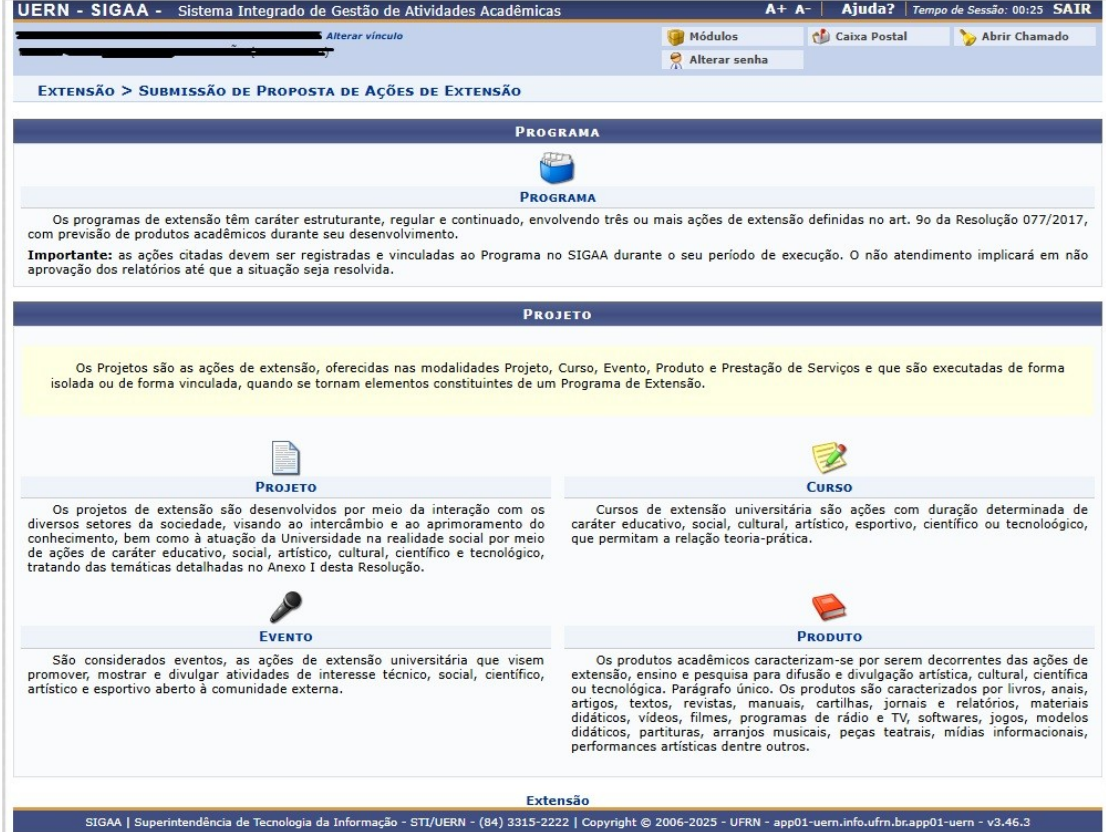This screenshot has height=832, width=1106.
Task: Click the Curso notepad with pencil icon
Action: (829, 458)
